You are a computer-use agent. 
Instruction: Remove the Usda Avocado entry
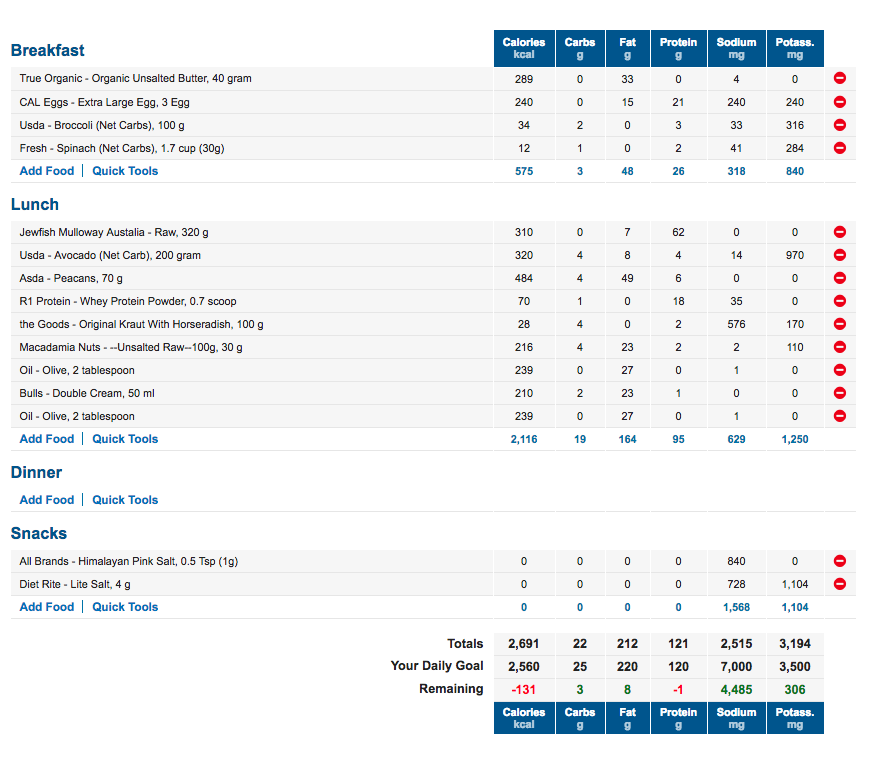[x=840, y=255]
